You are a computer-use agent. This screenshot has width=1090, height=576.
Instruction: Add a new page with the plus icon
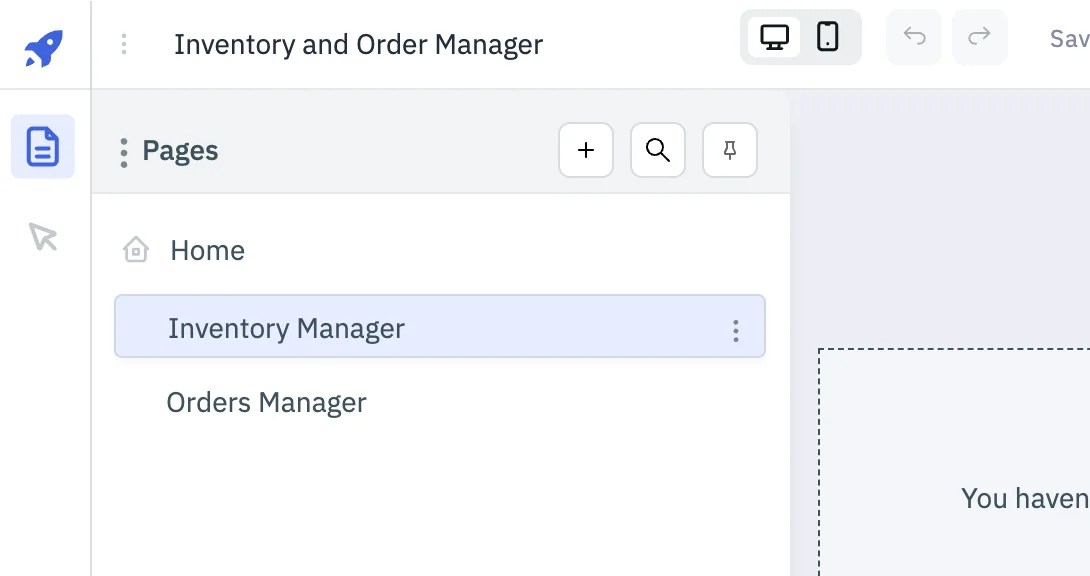(585, 150)
